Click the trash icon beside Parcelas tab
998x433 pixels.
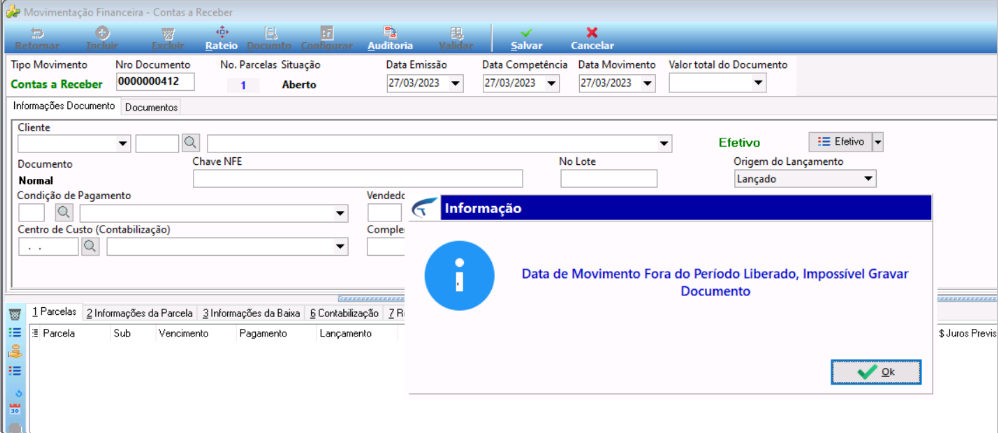click(x=15, y=314)
